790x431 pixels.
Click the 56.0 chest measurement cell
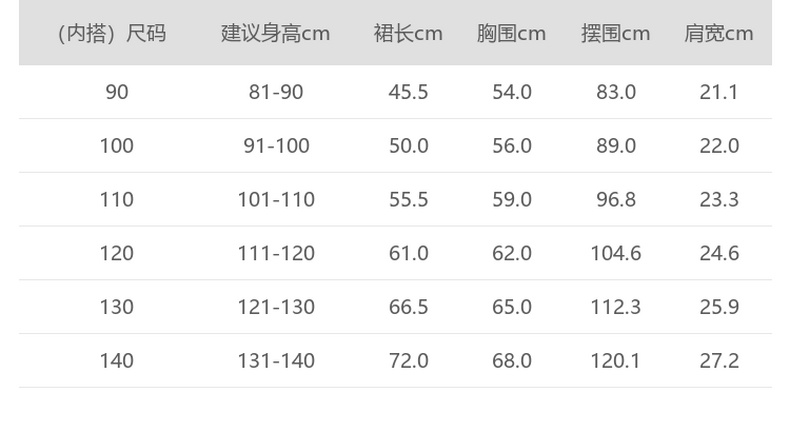[x=511, y=146]
